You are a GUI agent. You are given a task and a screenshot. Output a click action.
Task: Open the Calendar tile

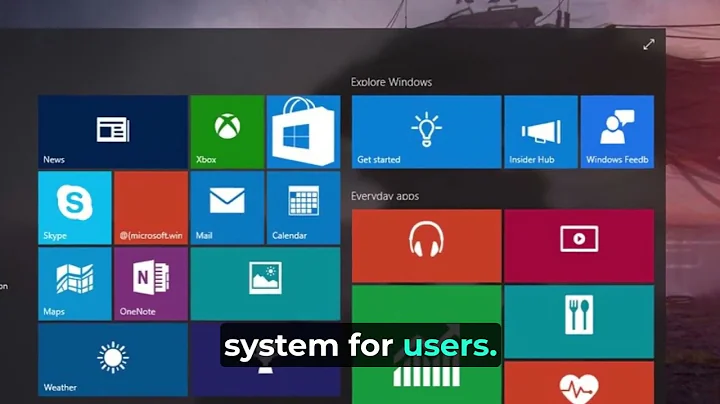pos(304,208)
